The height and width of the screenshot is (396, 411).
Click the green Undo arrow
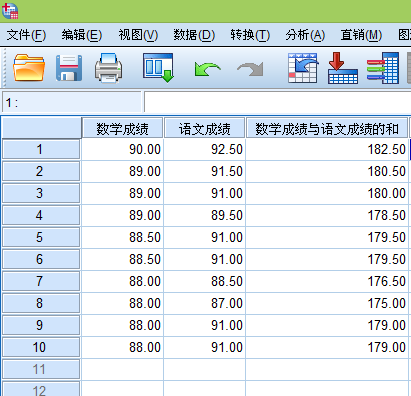pos(207,69)
